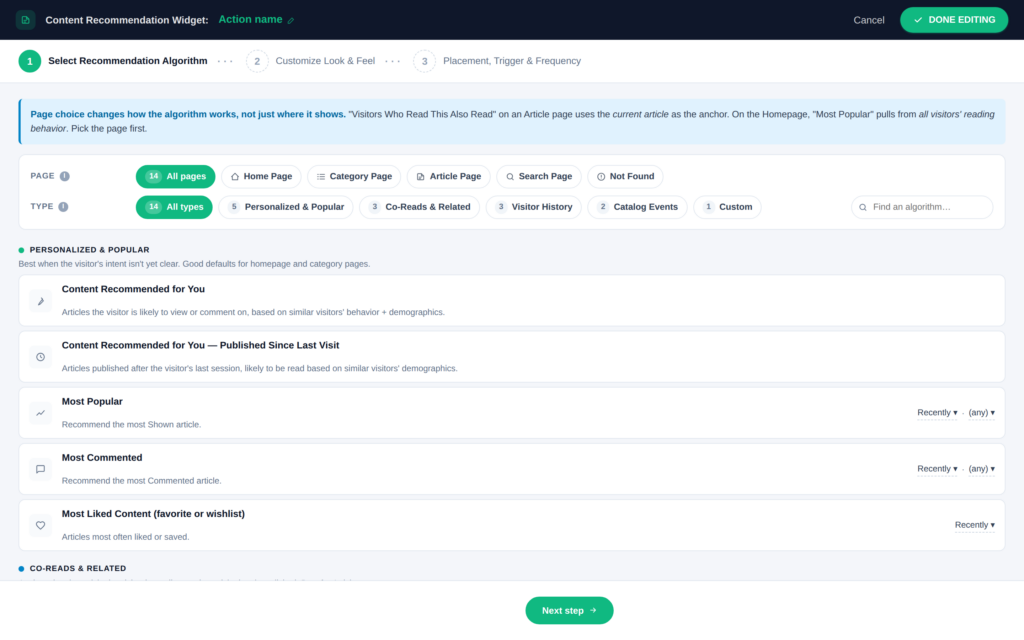This screenshot has width=1024, height=640.
Task: Select the Content Recommended for You algorithm
Action: coord(512,301)
